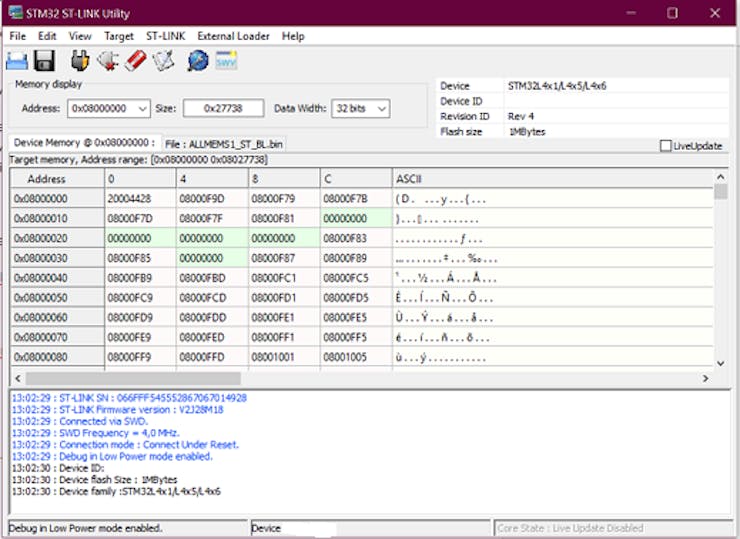
Task: Save file with the floppy disk icon
Action: pyautogui.click(x=44, y=61)
